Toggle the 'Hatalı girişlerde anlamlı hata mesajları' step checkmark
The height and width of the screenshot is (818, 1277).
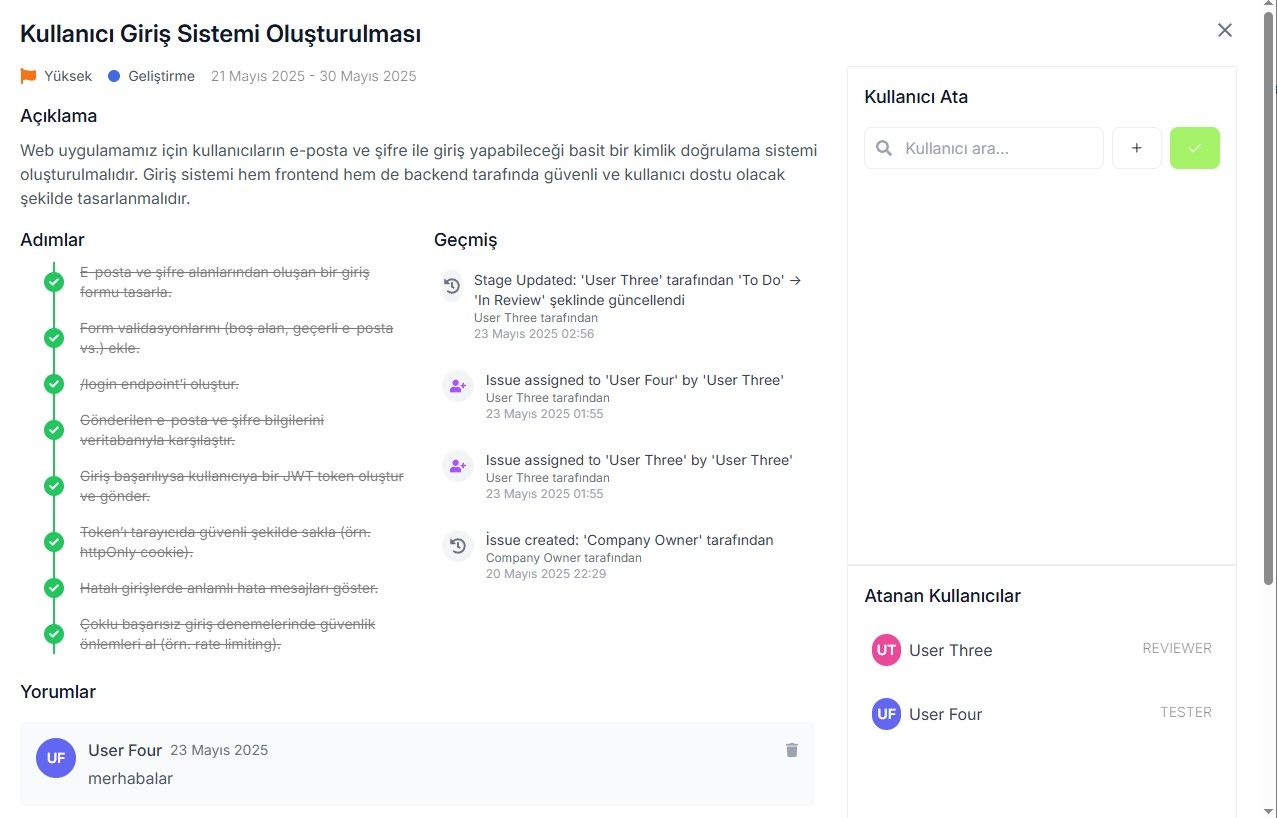coord(54,588)
